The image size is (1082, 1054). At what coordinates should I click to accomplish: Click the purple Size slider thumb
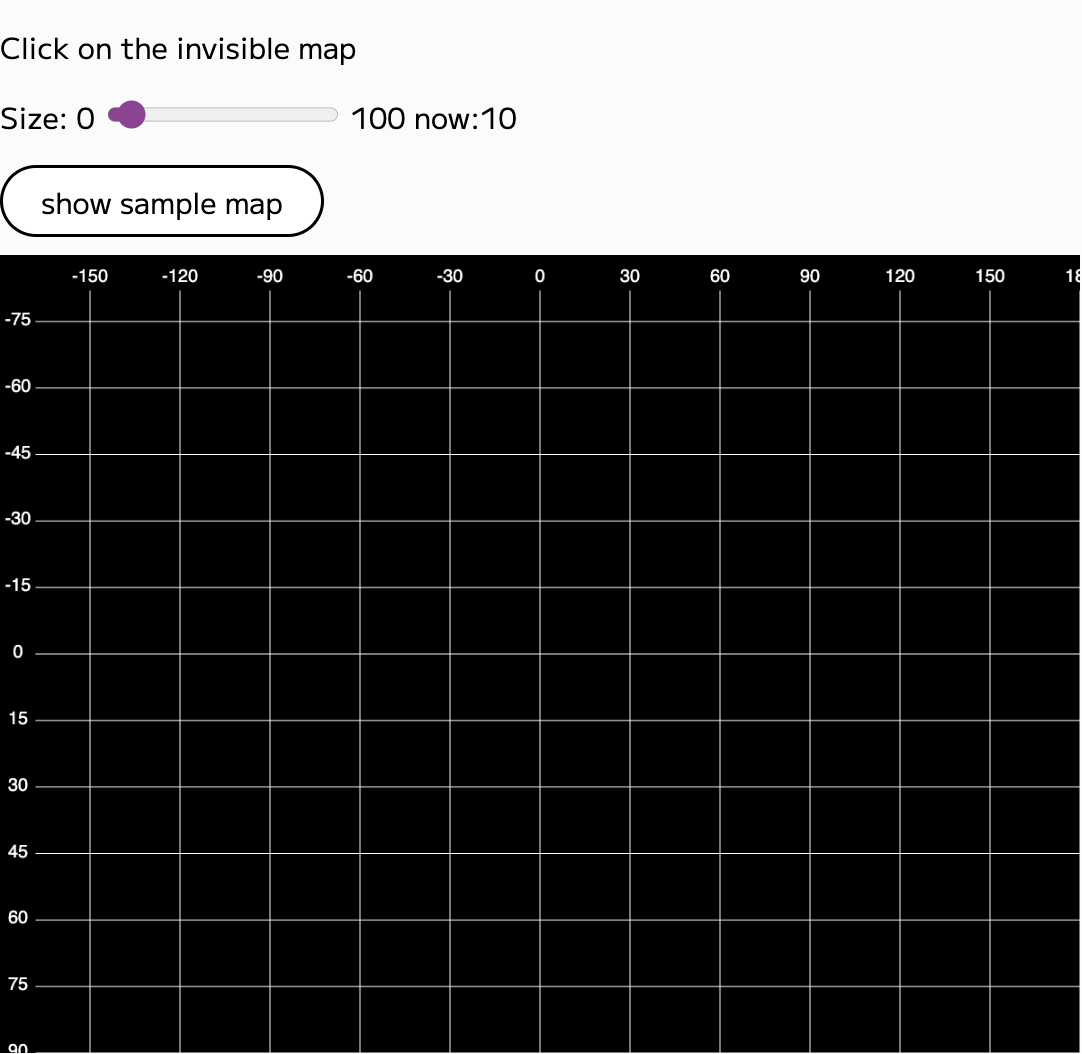(130, 116)
